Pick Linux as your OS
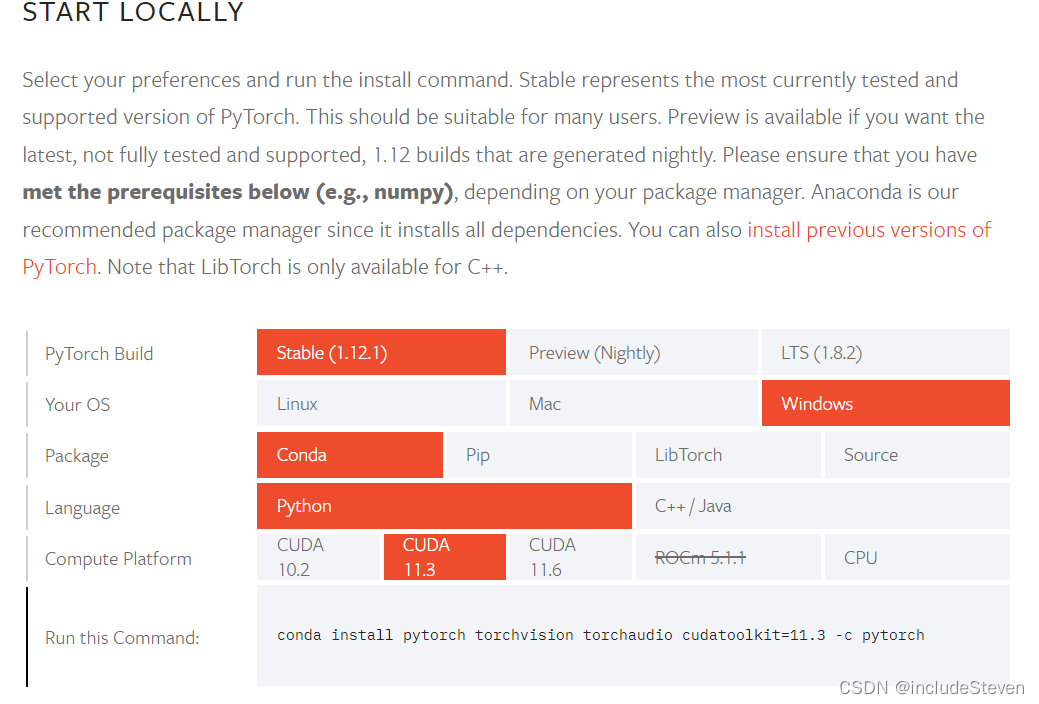 tap(381, 403)
